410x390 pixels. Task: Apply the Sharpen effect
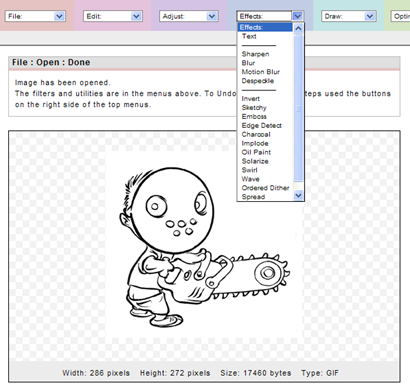tap(255, 54)
